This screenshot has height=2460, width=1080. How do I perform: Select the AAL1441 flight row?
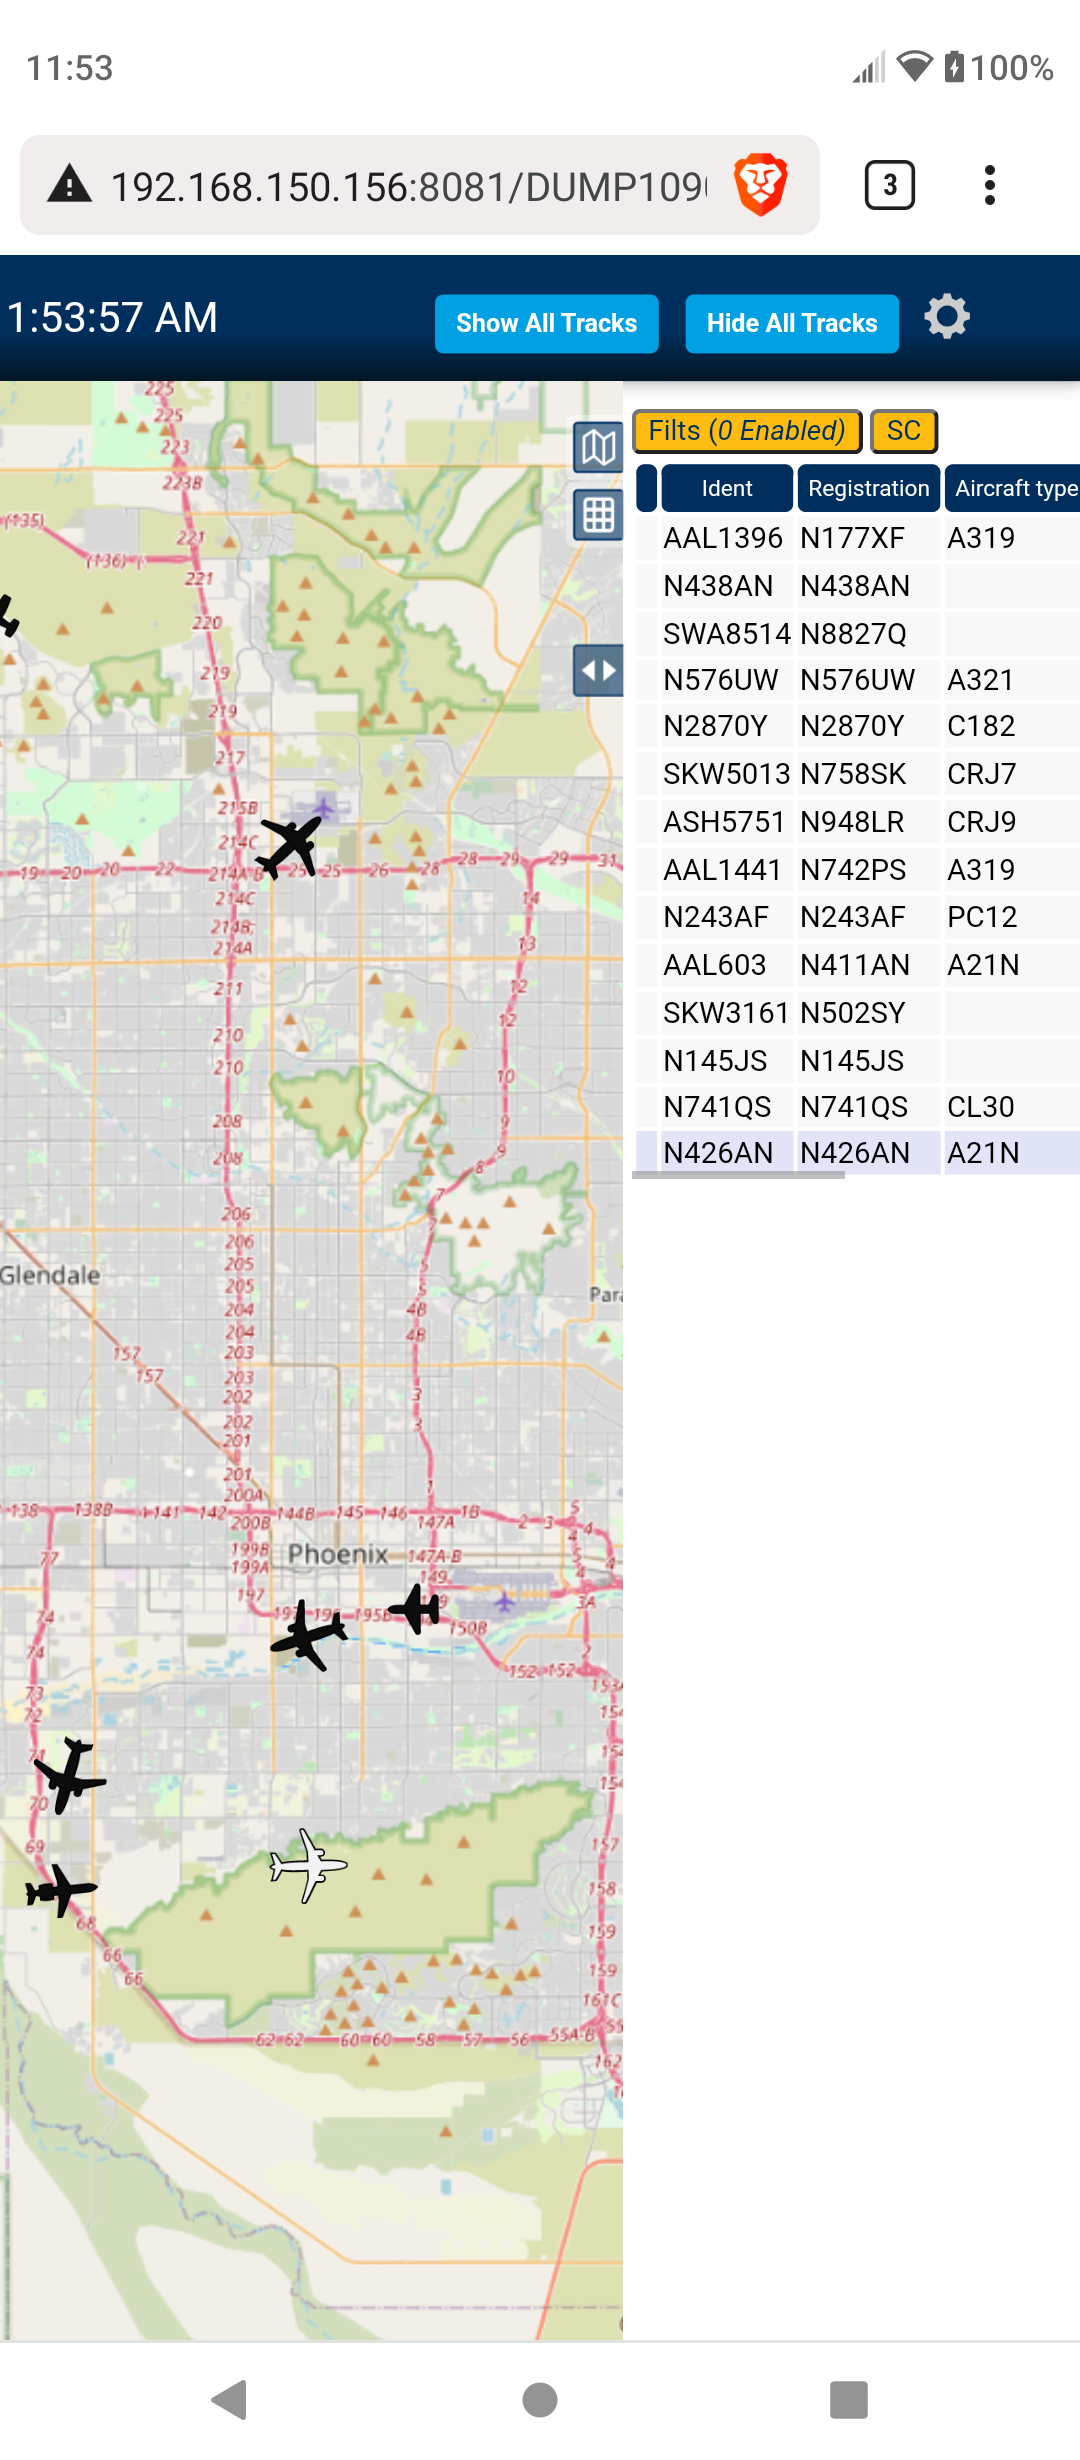coord(858,870)
